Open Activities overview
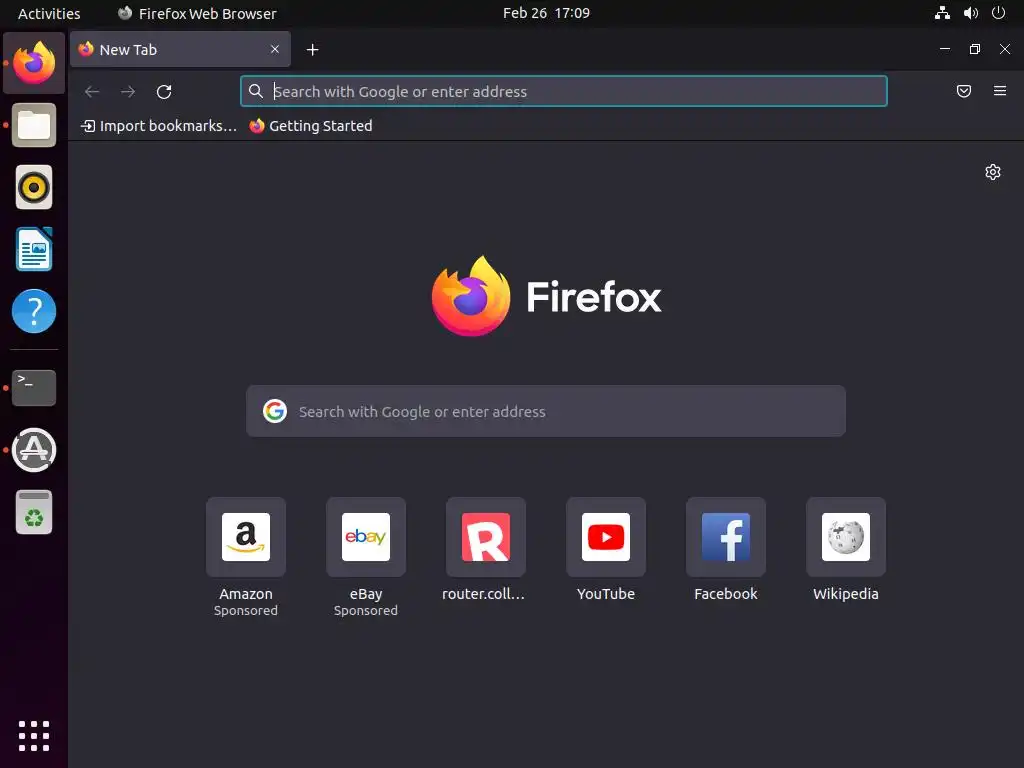The image size is (1024, 768). pyautogui.click(x=49, y=13)
